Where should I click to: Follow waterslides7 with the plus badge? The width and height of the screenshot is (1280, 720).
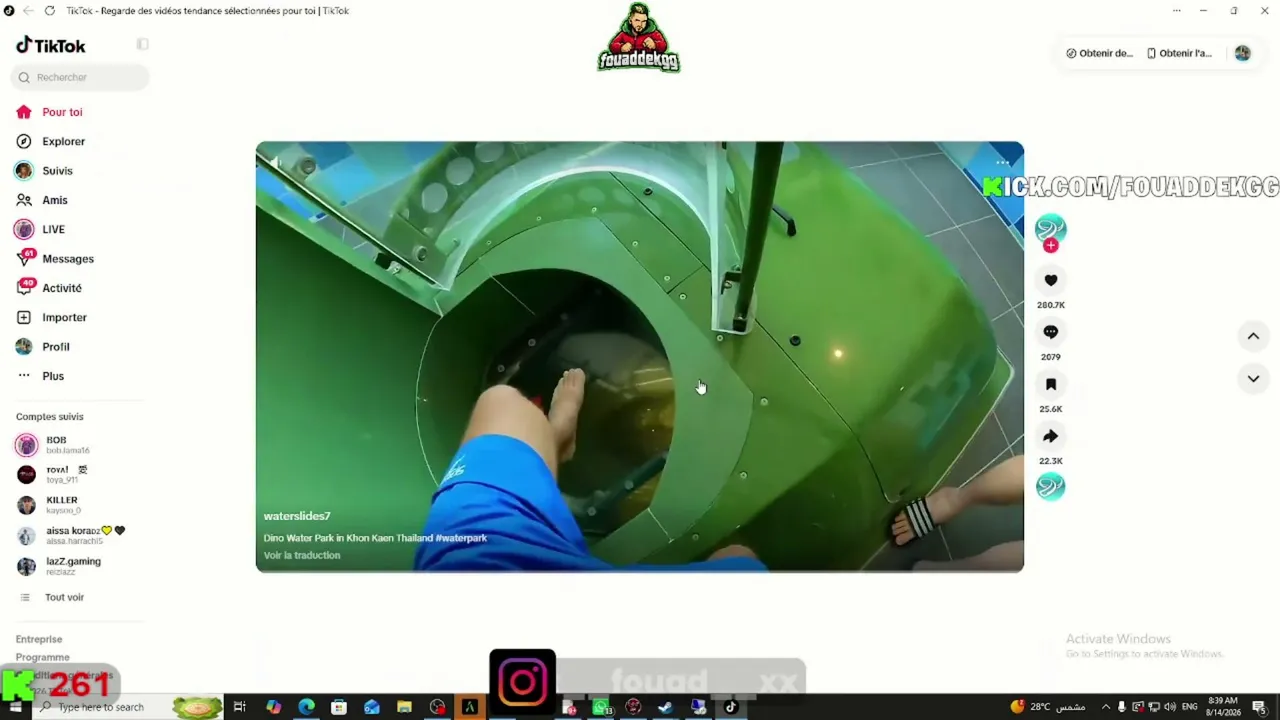tap(1050, 246)
